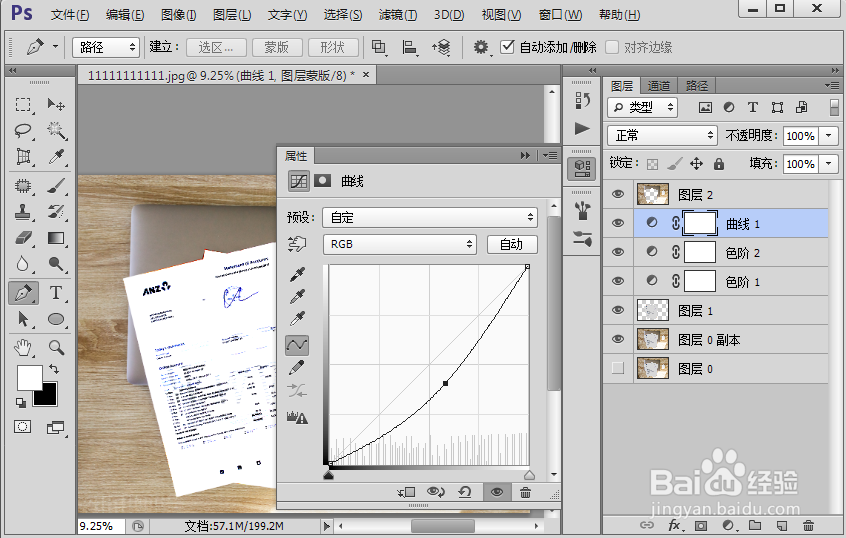Screen dimensions: 846x538
Task: Select the Path Selection tool
Action: tap(23, 319)
